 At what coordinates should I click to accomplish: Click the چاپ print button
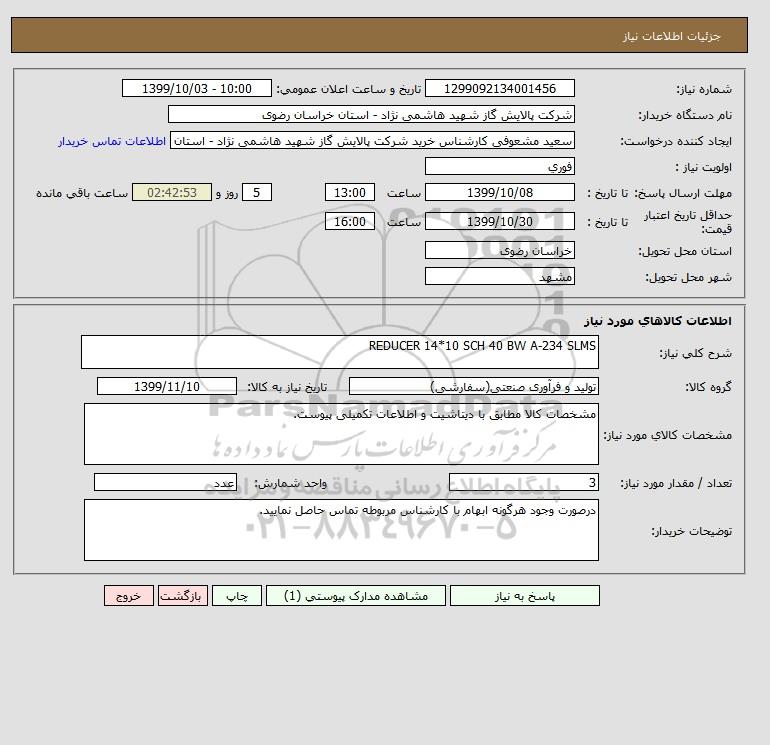click(x=237, y=595)
